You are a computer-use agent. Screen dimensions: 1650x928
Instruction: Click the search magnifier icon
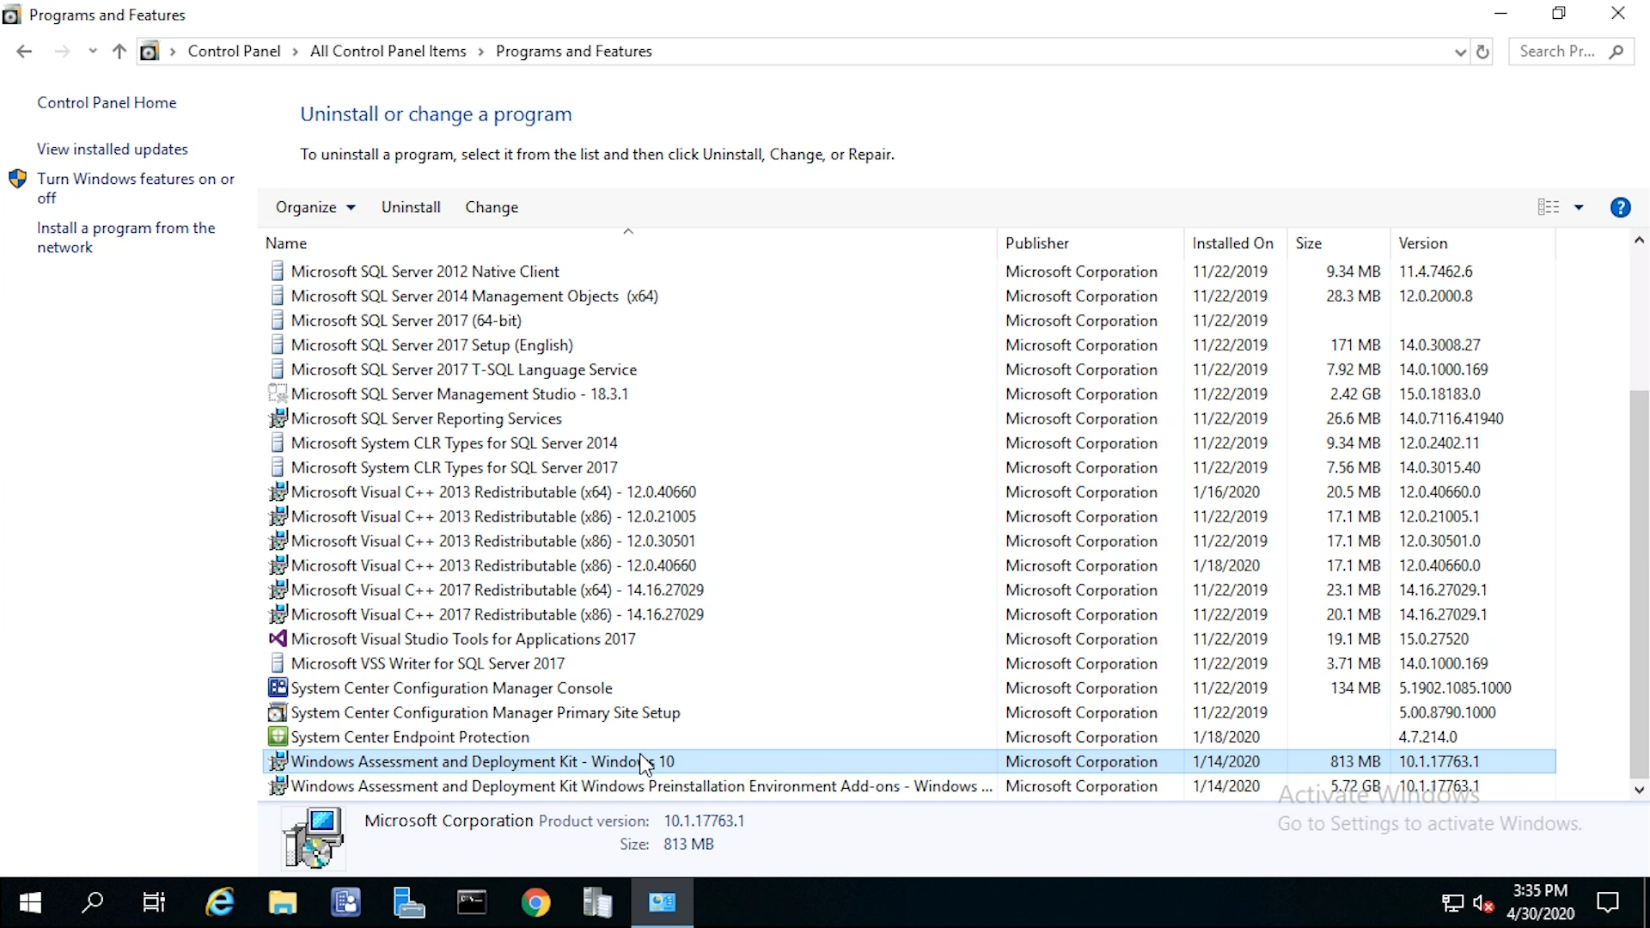coord(1616,51)
